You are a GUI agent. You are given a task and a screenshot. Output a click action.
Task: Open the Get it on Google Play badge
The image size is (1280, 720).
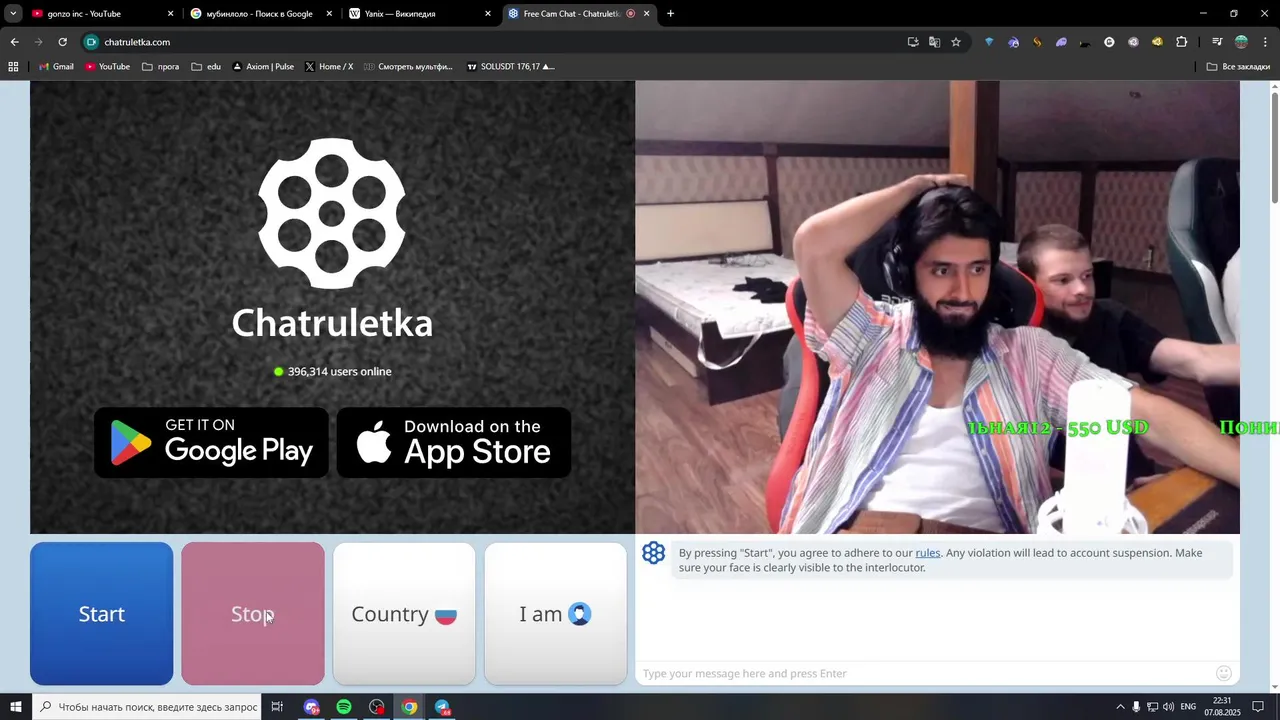pyautogui.click(x=211, y=442)
